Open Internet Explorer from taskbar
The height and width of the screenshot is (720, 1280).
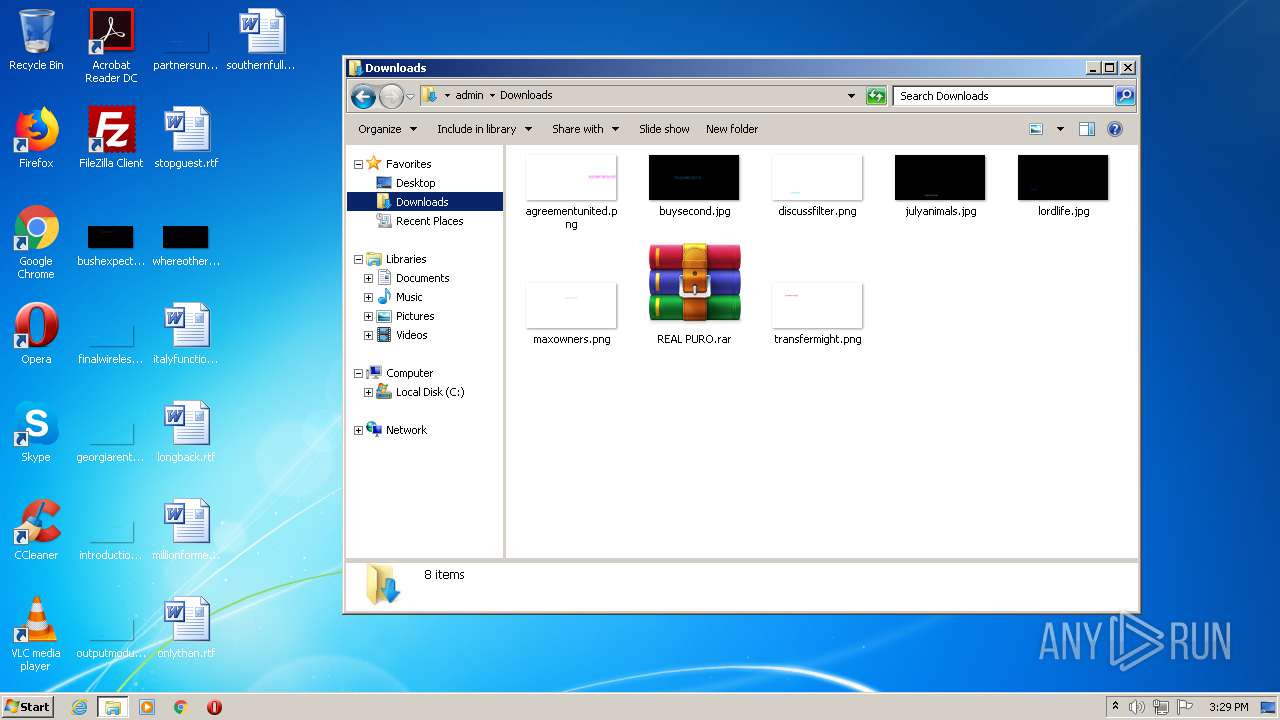[x=80, y=707]
